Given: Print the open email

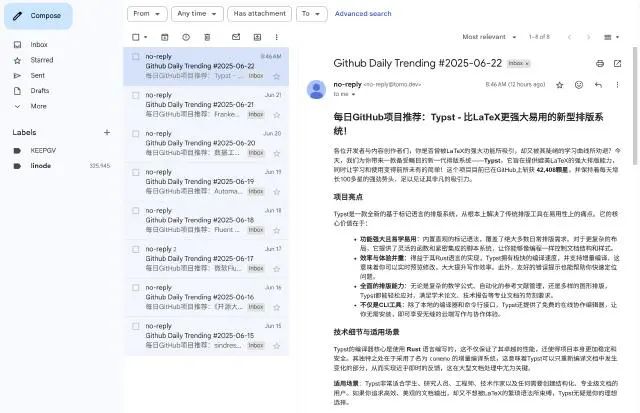Looking at the screenshot, I should 600,64.
